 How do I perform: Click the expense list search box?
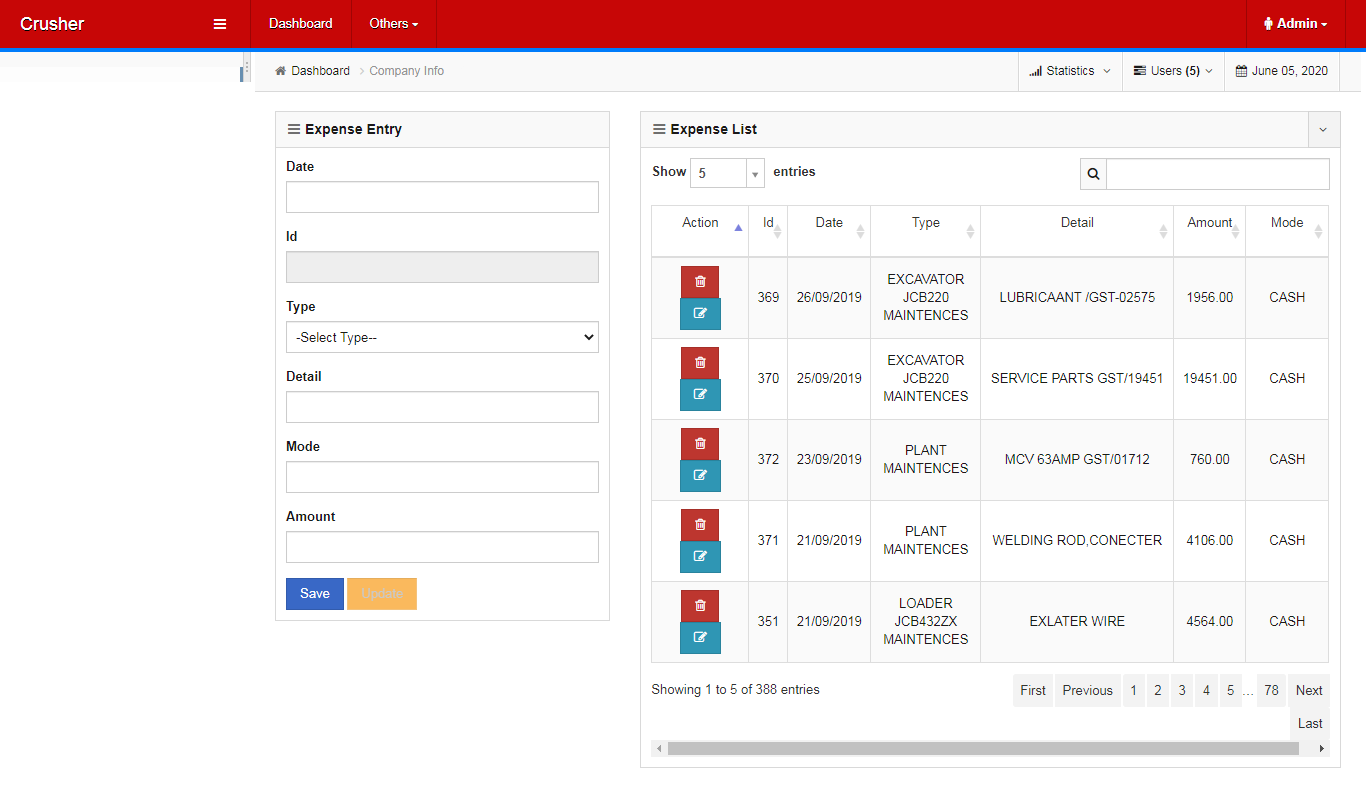coord(1218,174)
